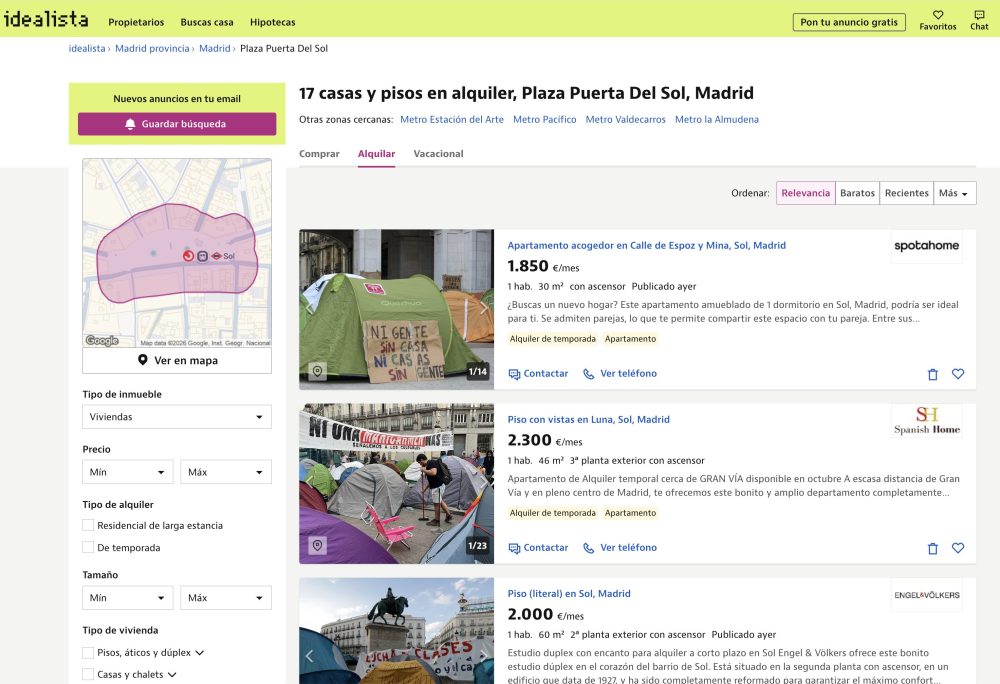
Task: Expand Casas y chalets subtypes chevron
Action: coord(172,674)
